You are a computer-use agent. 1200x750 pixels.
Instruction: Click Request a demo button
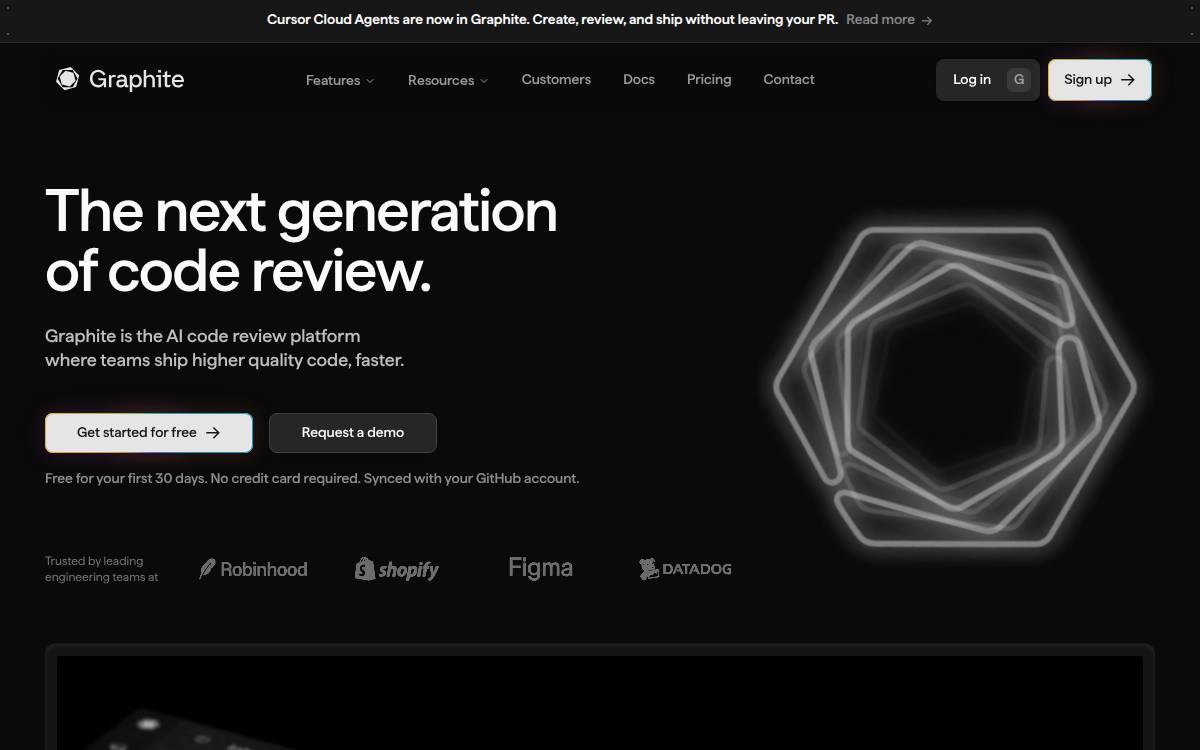[x=353, y=433]
